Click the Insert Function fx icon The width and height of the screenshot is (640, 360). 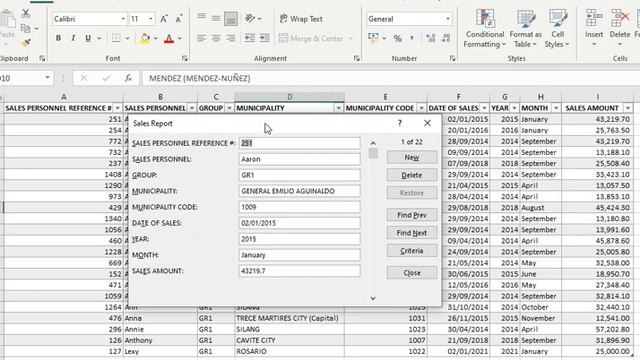tap(128, 78)
